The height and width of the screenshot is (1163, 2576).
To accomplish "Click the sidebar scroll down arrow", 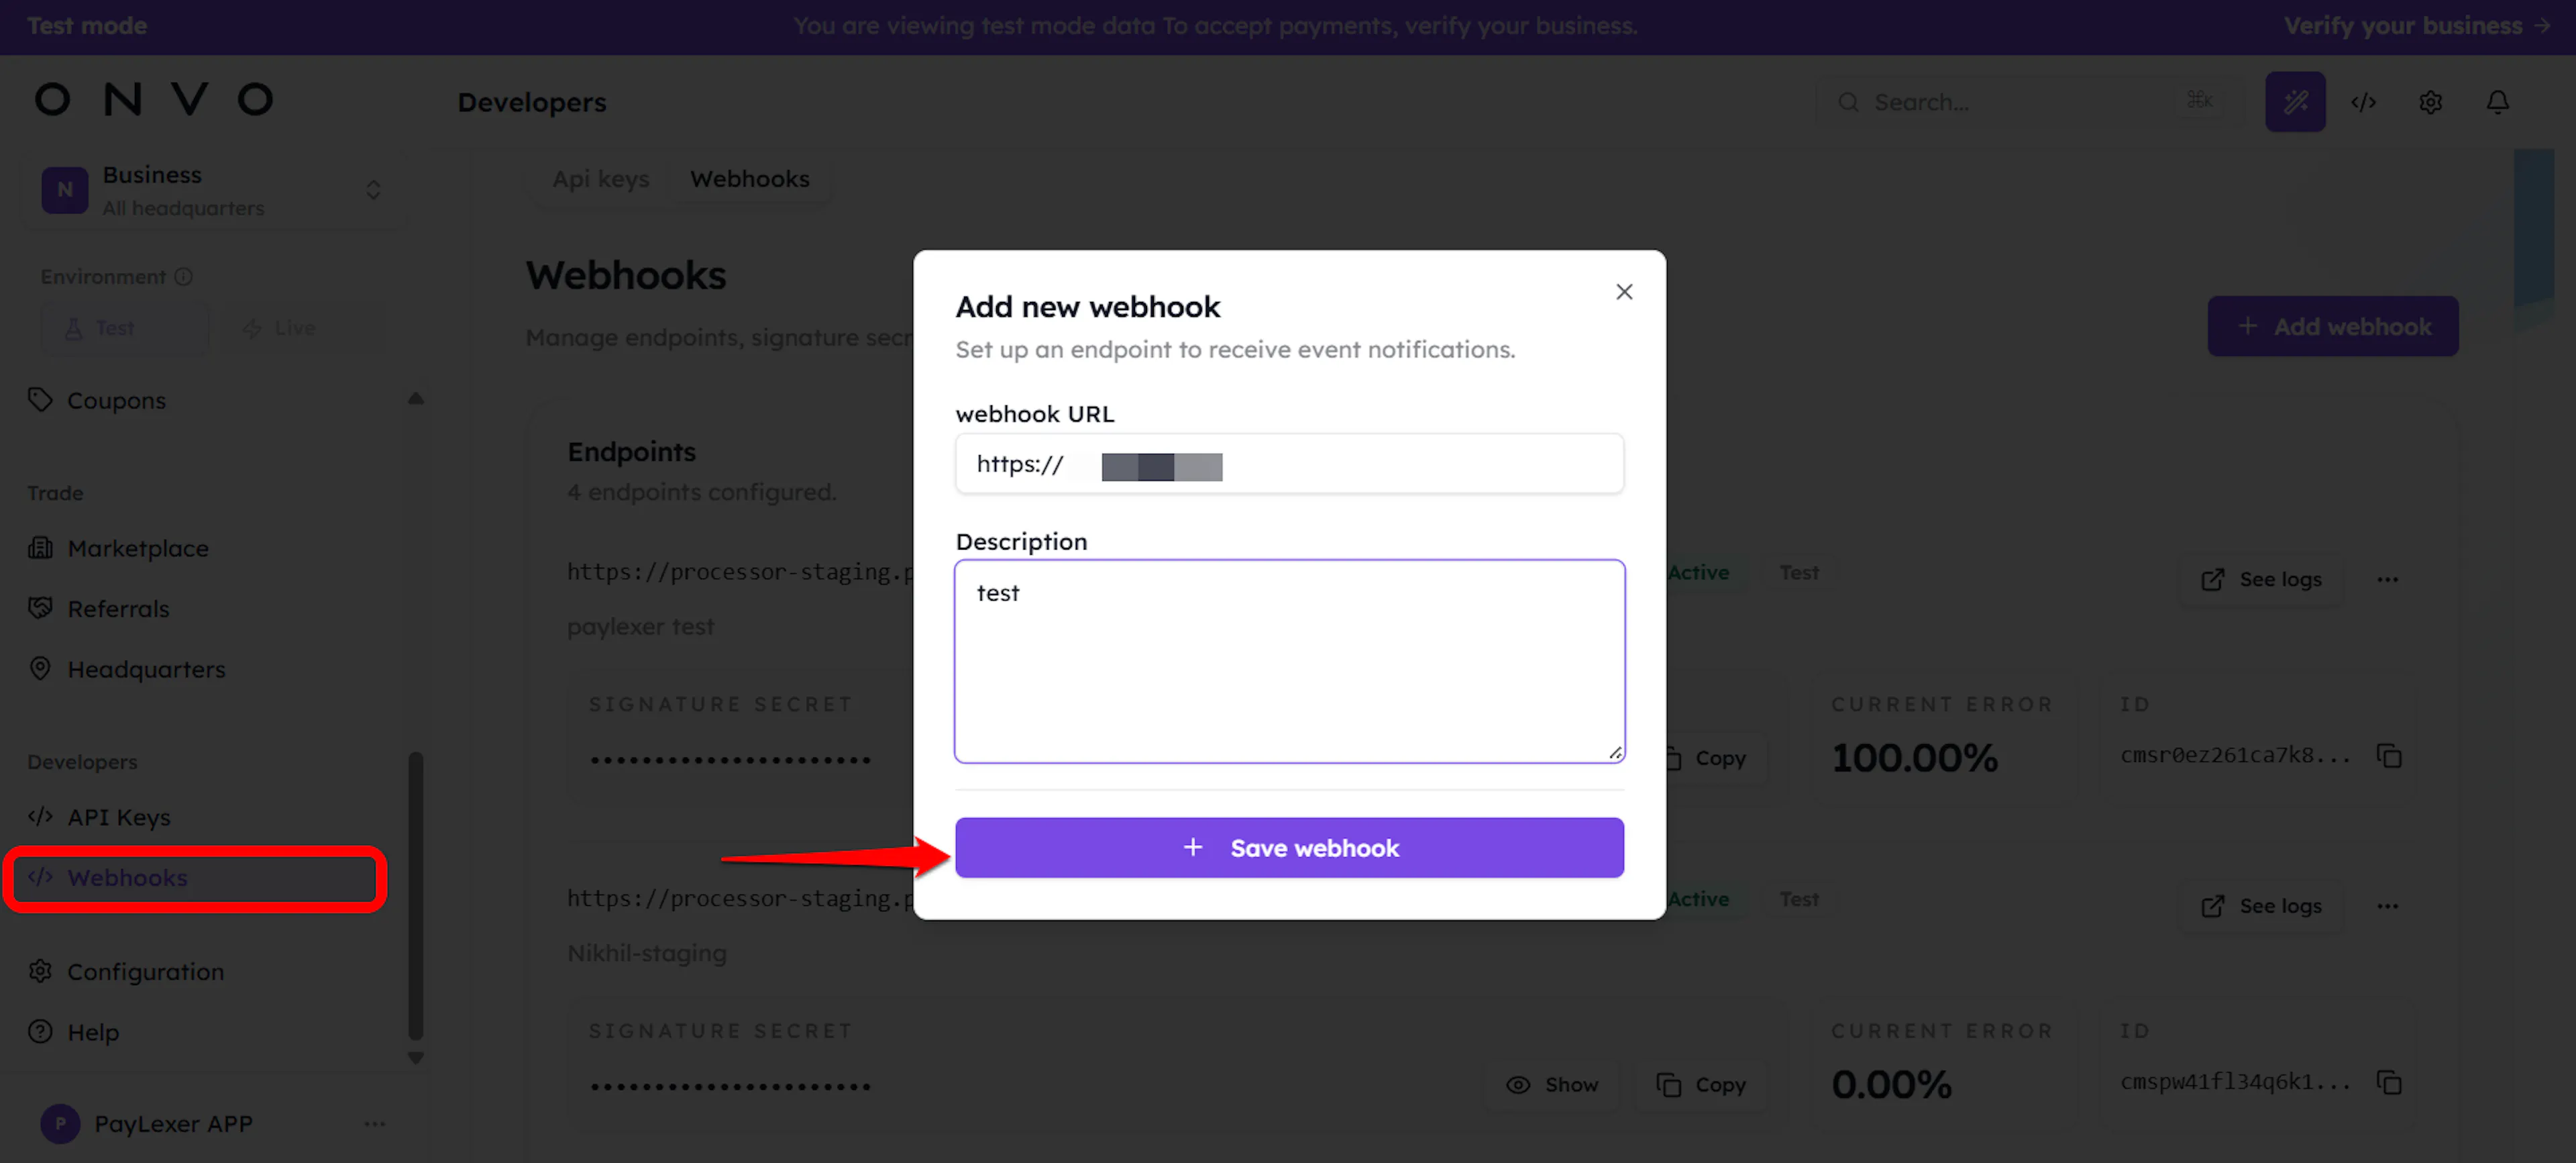I will tap(416, 1057).
